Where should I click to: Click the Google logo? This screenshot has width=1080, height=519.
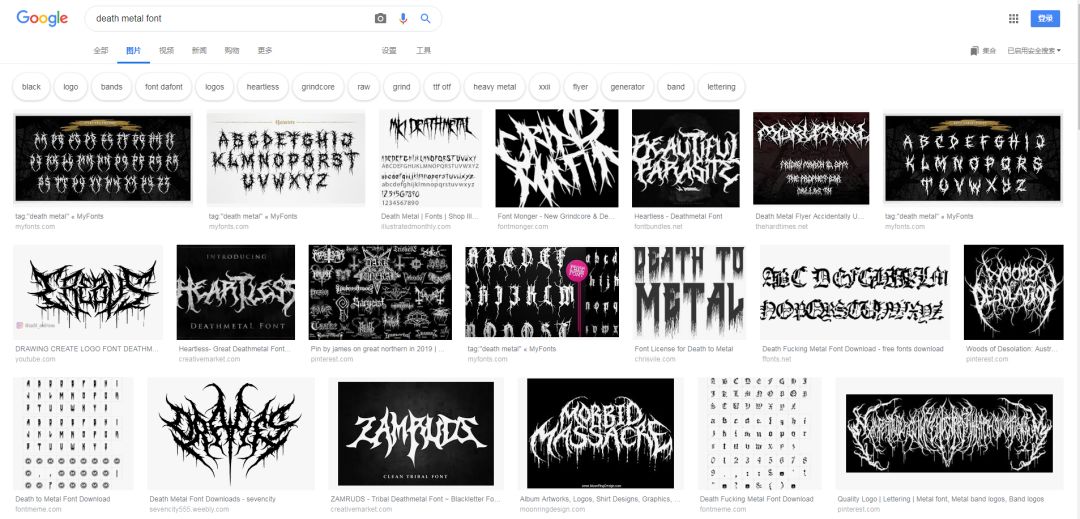click(42, 19)
